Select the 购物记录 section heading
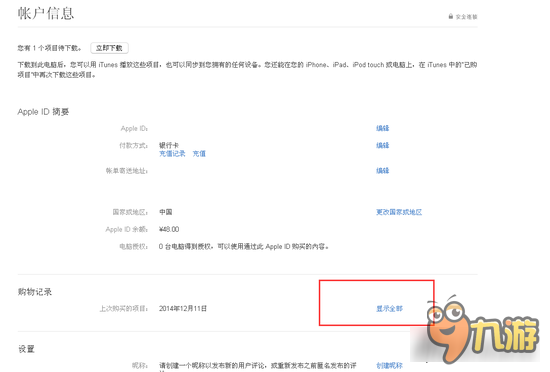 (35, 292)
